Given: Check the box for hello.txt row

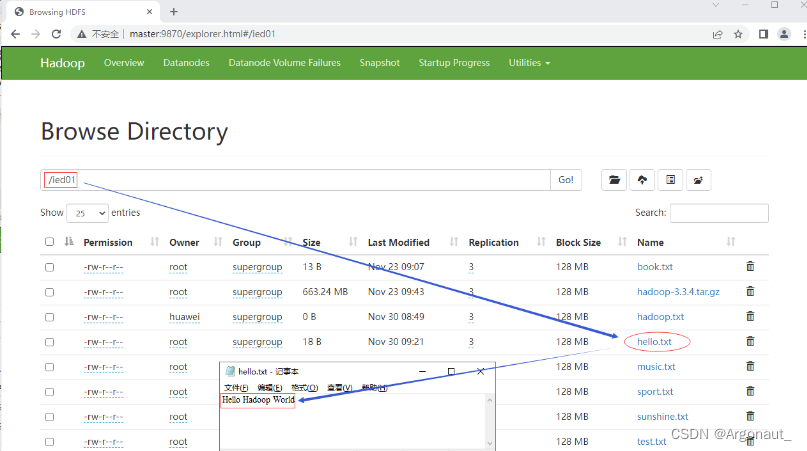Looking at the screenshot, I should tap(49, 342).
